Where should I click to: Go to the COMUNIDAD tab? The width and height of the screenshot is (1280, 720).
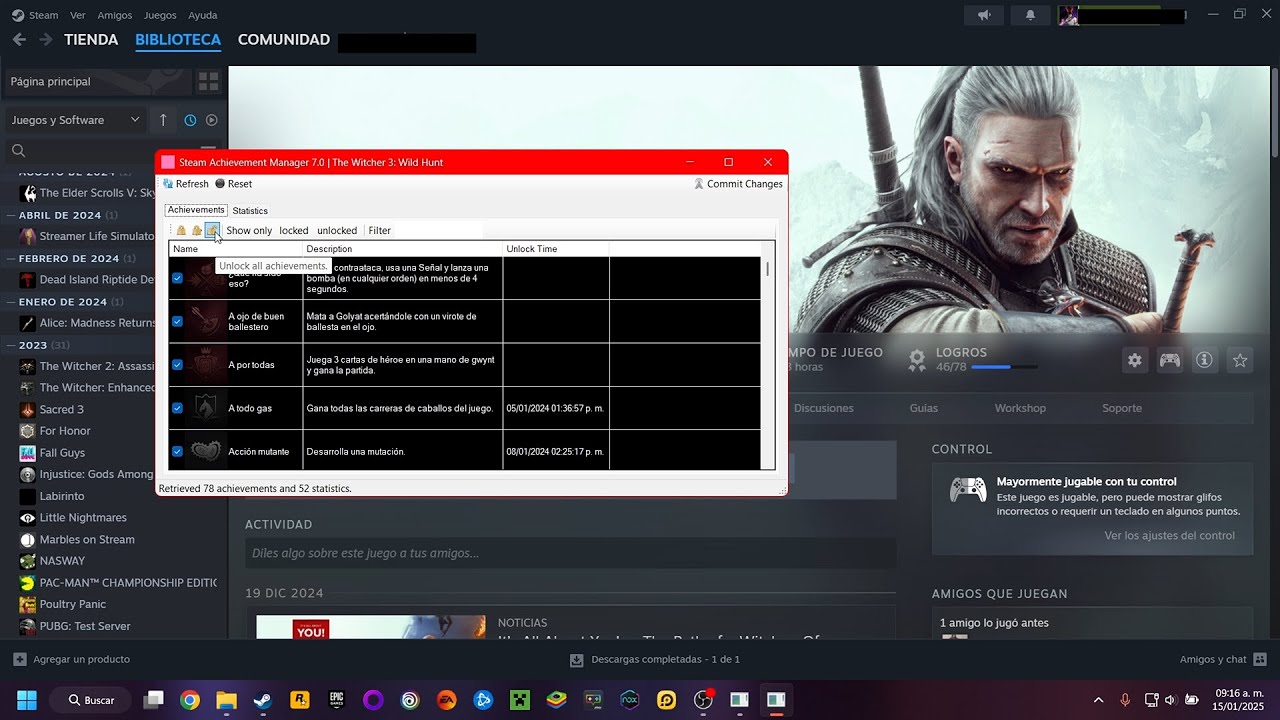point(284,40)
